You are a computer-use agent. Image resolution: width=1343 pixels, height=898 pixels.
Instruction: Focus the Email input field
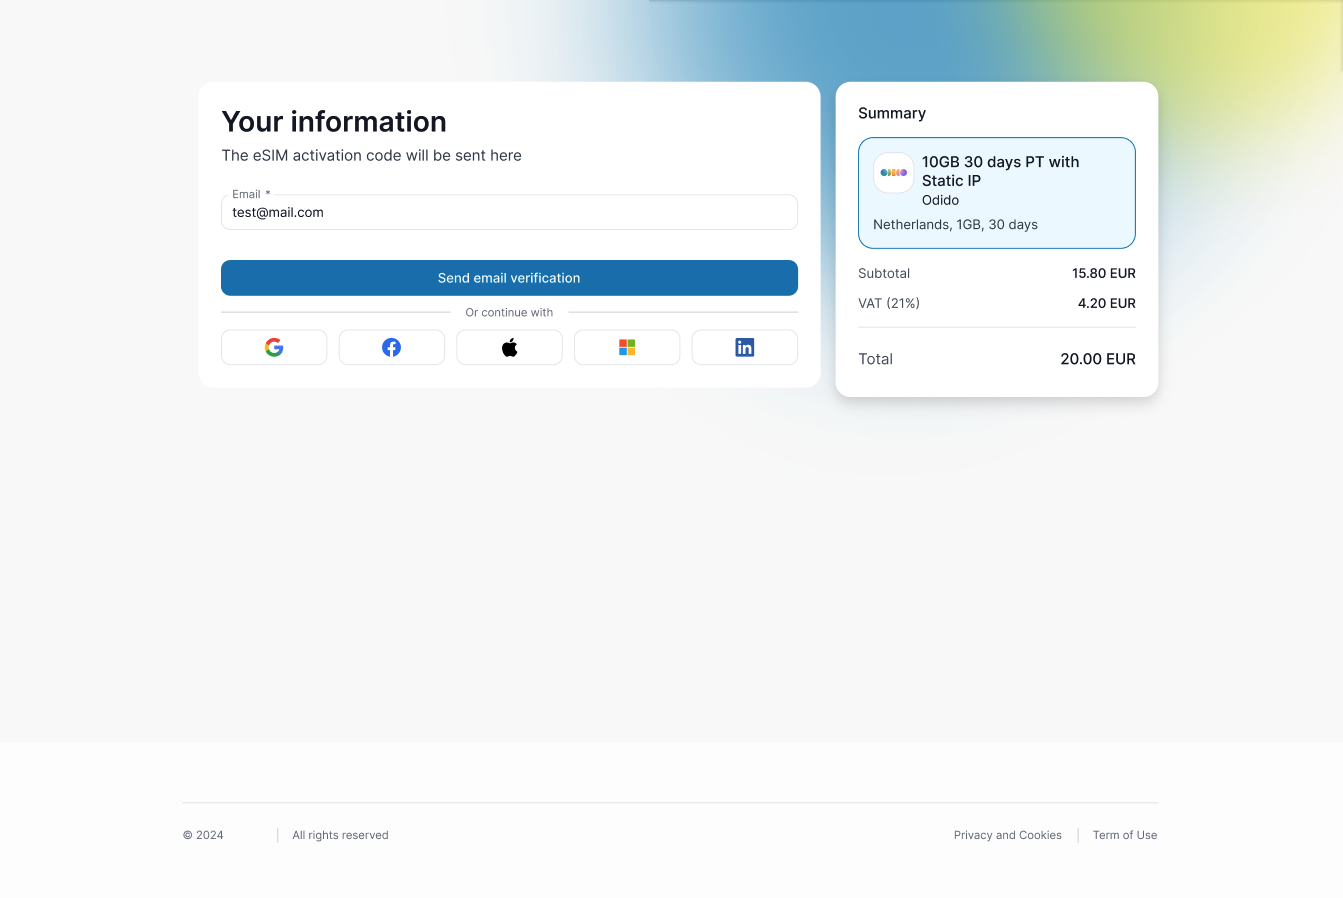point(509,212)
